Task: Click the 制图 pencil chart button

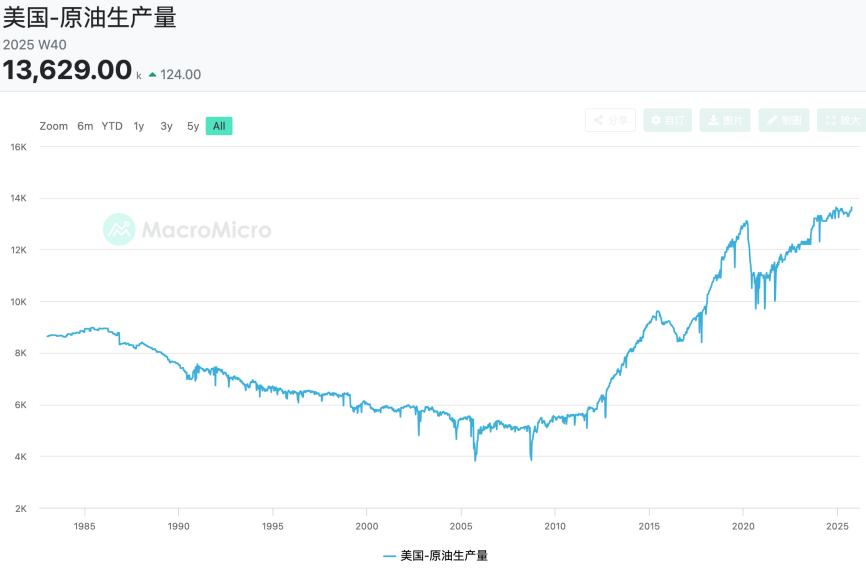Action: pos(784,120)
